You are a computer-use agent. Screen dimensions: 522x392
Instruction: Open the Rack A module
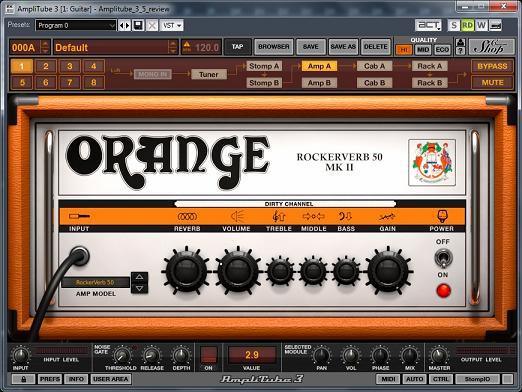pos(430,66)
